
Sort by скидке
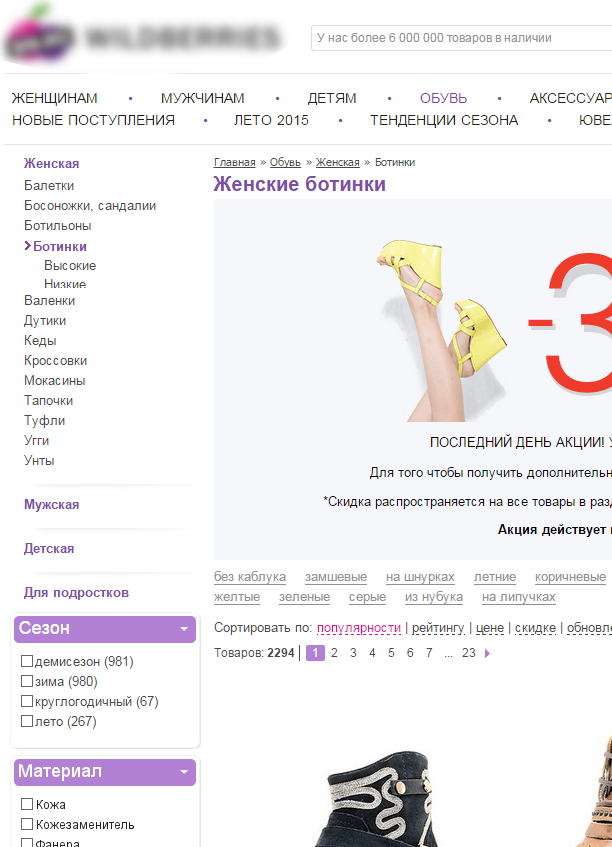535,628
